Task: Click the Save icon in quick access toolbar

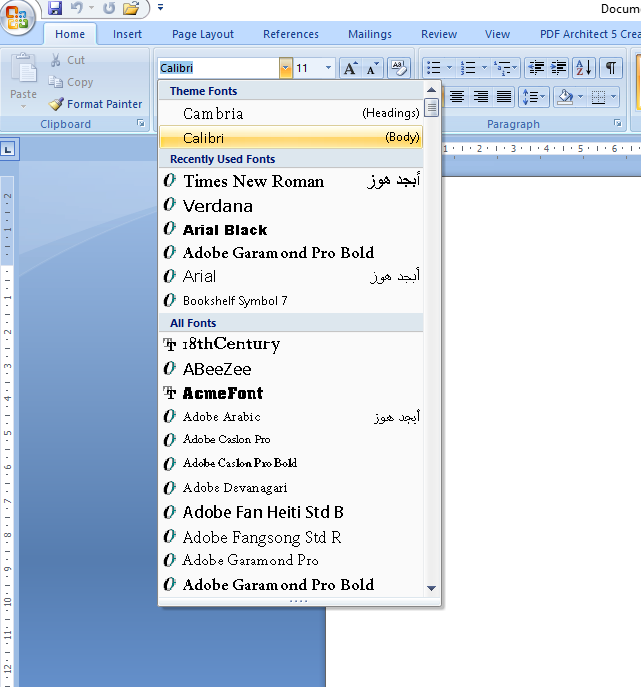Action: [x=55, y=8]
